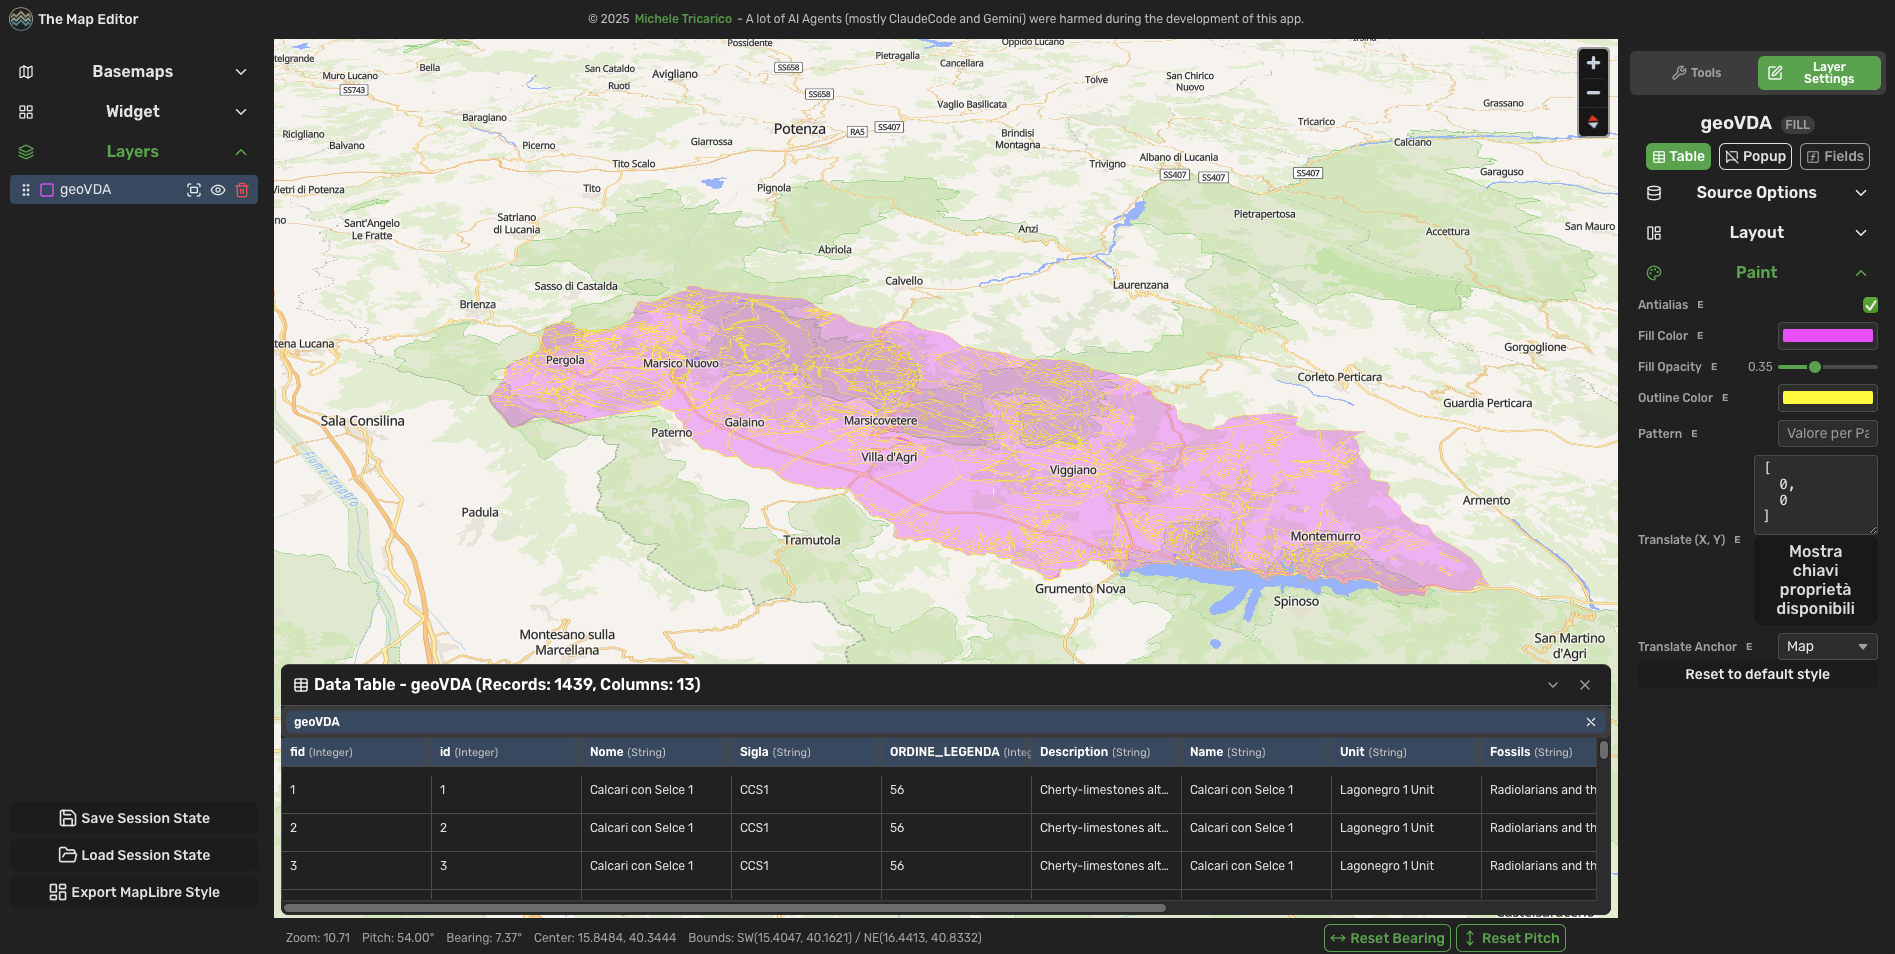Minimize the Data Table with chevron

[1553, 685]
